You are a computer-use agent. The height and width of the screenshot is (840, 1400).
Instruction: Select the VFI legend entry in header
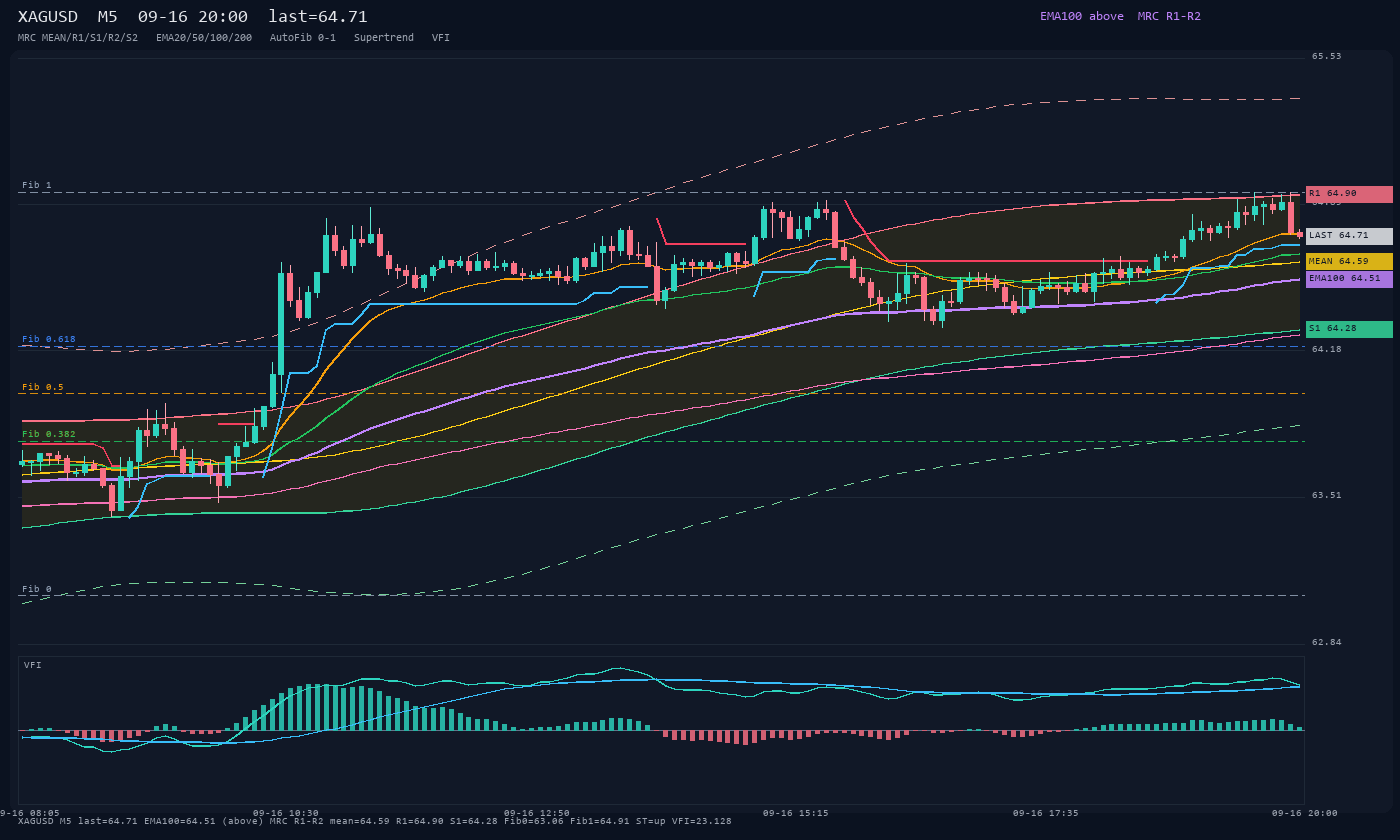pos(441,38)
